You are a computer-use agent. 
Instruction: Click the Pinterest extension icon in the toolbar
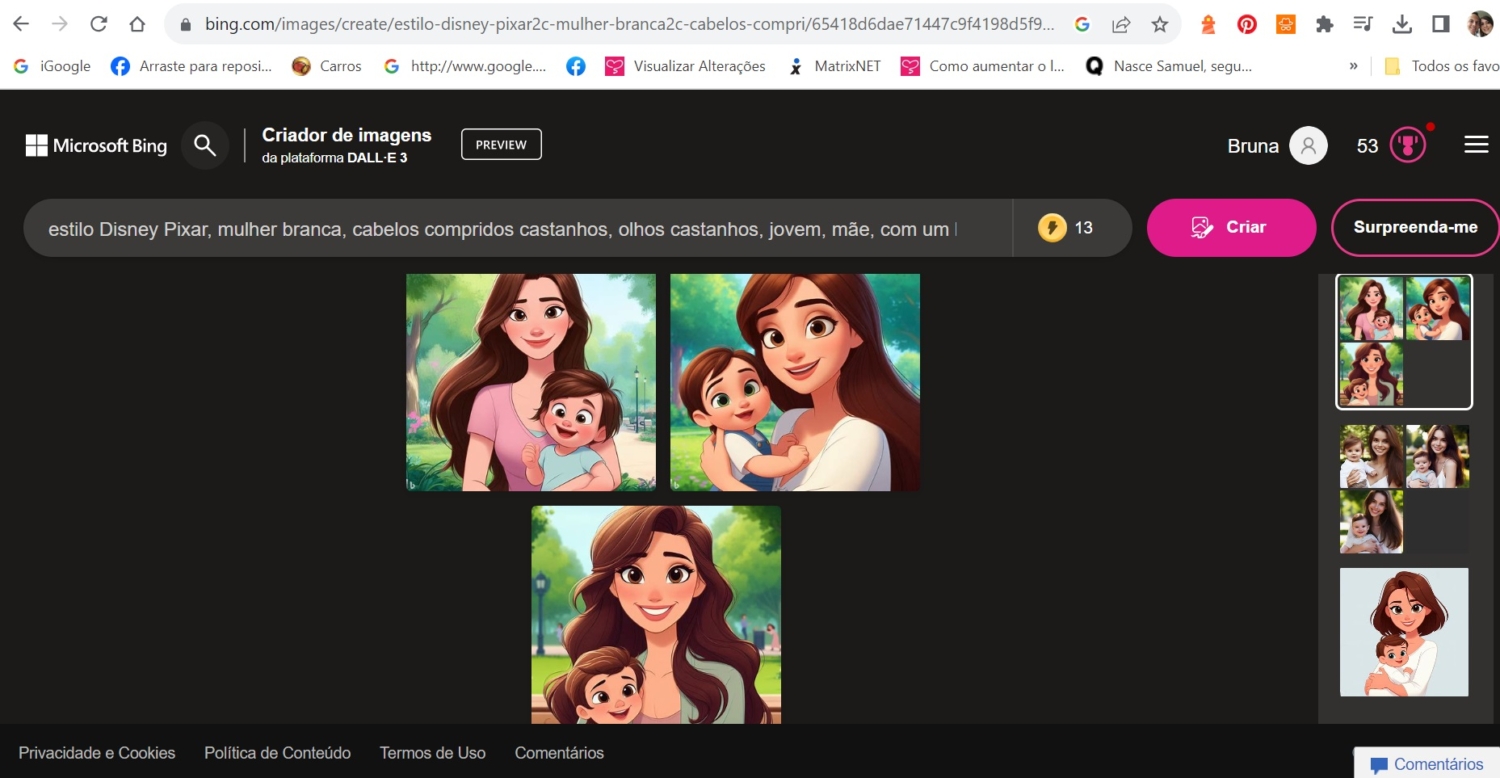click(x=1246, y=24)
